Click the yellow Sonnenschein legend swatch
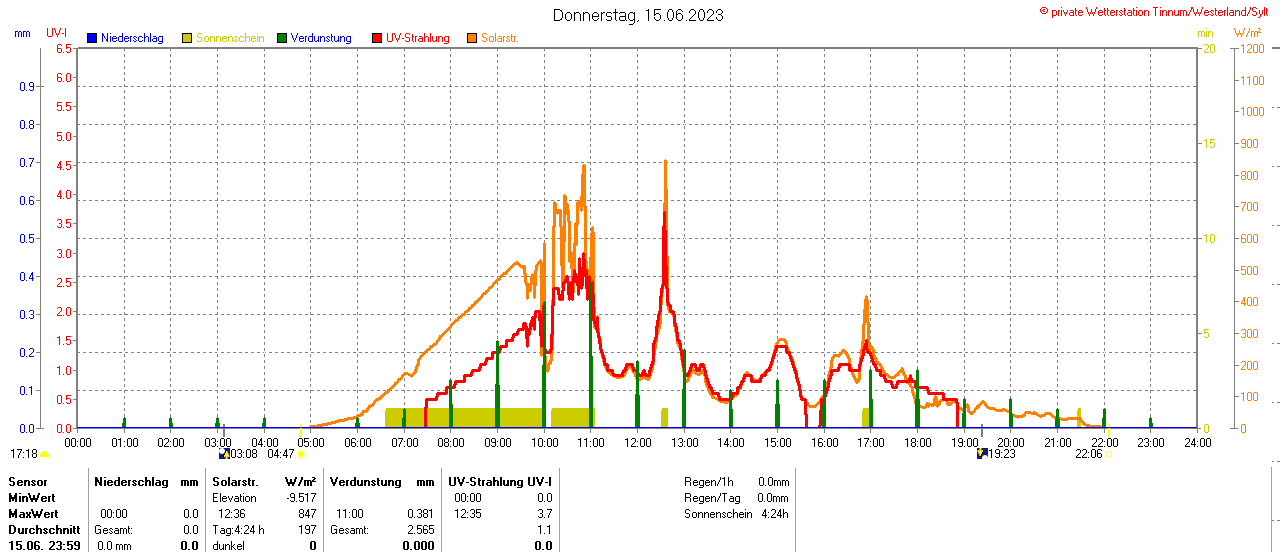Viewport: 1280px width, 552px height. [187, 38]
